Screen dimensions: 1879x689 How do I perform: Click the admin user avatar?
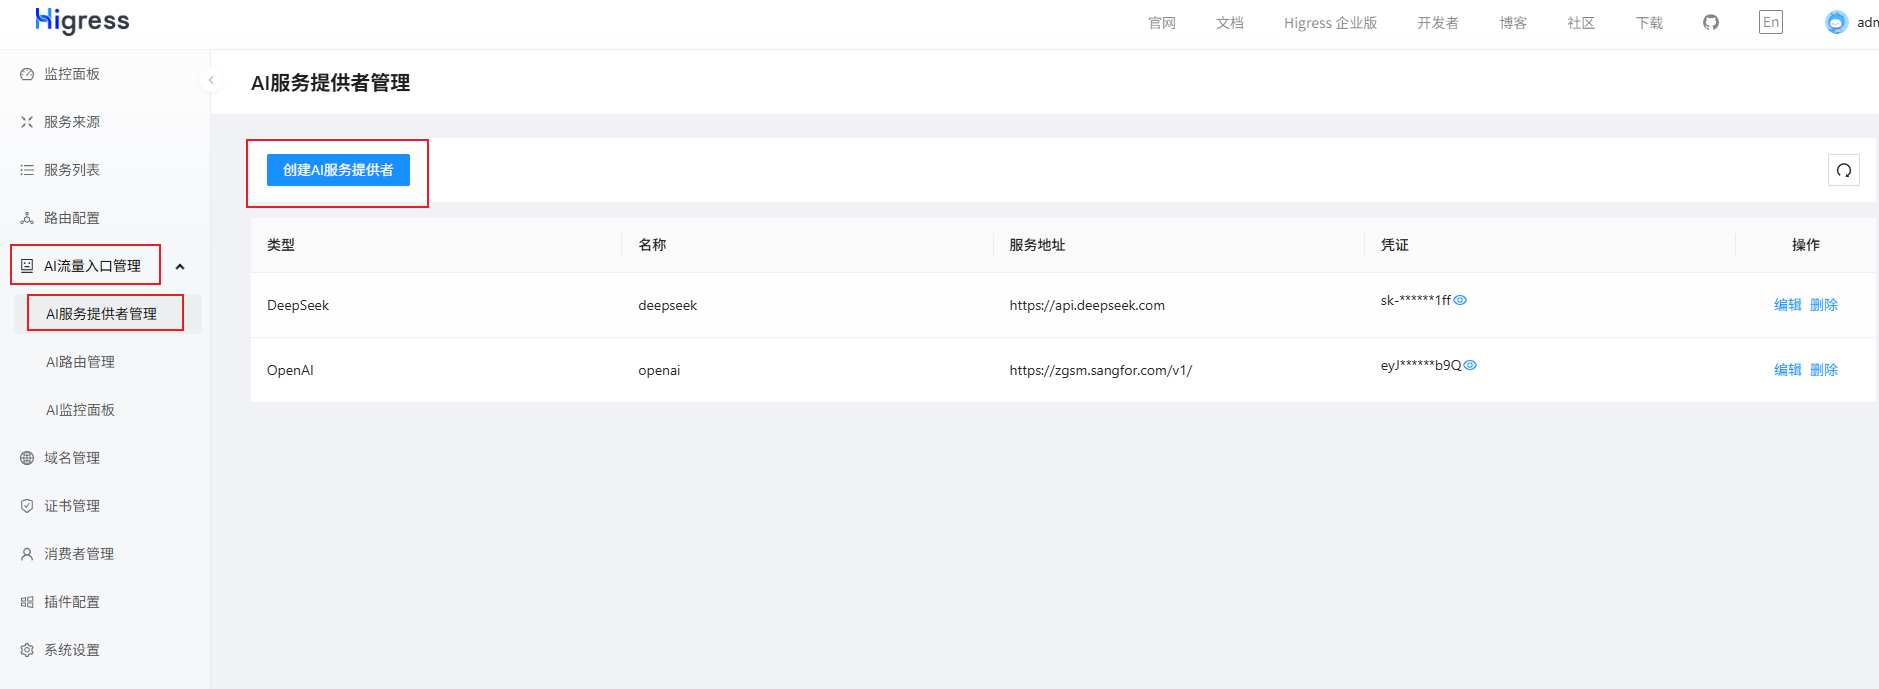[1836, 22]
